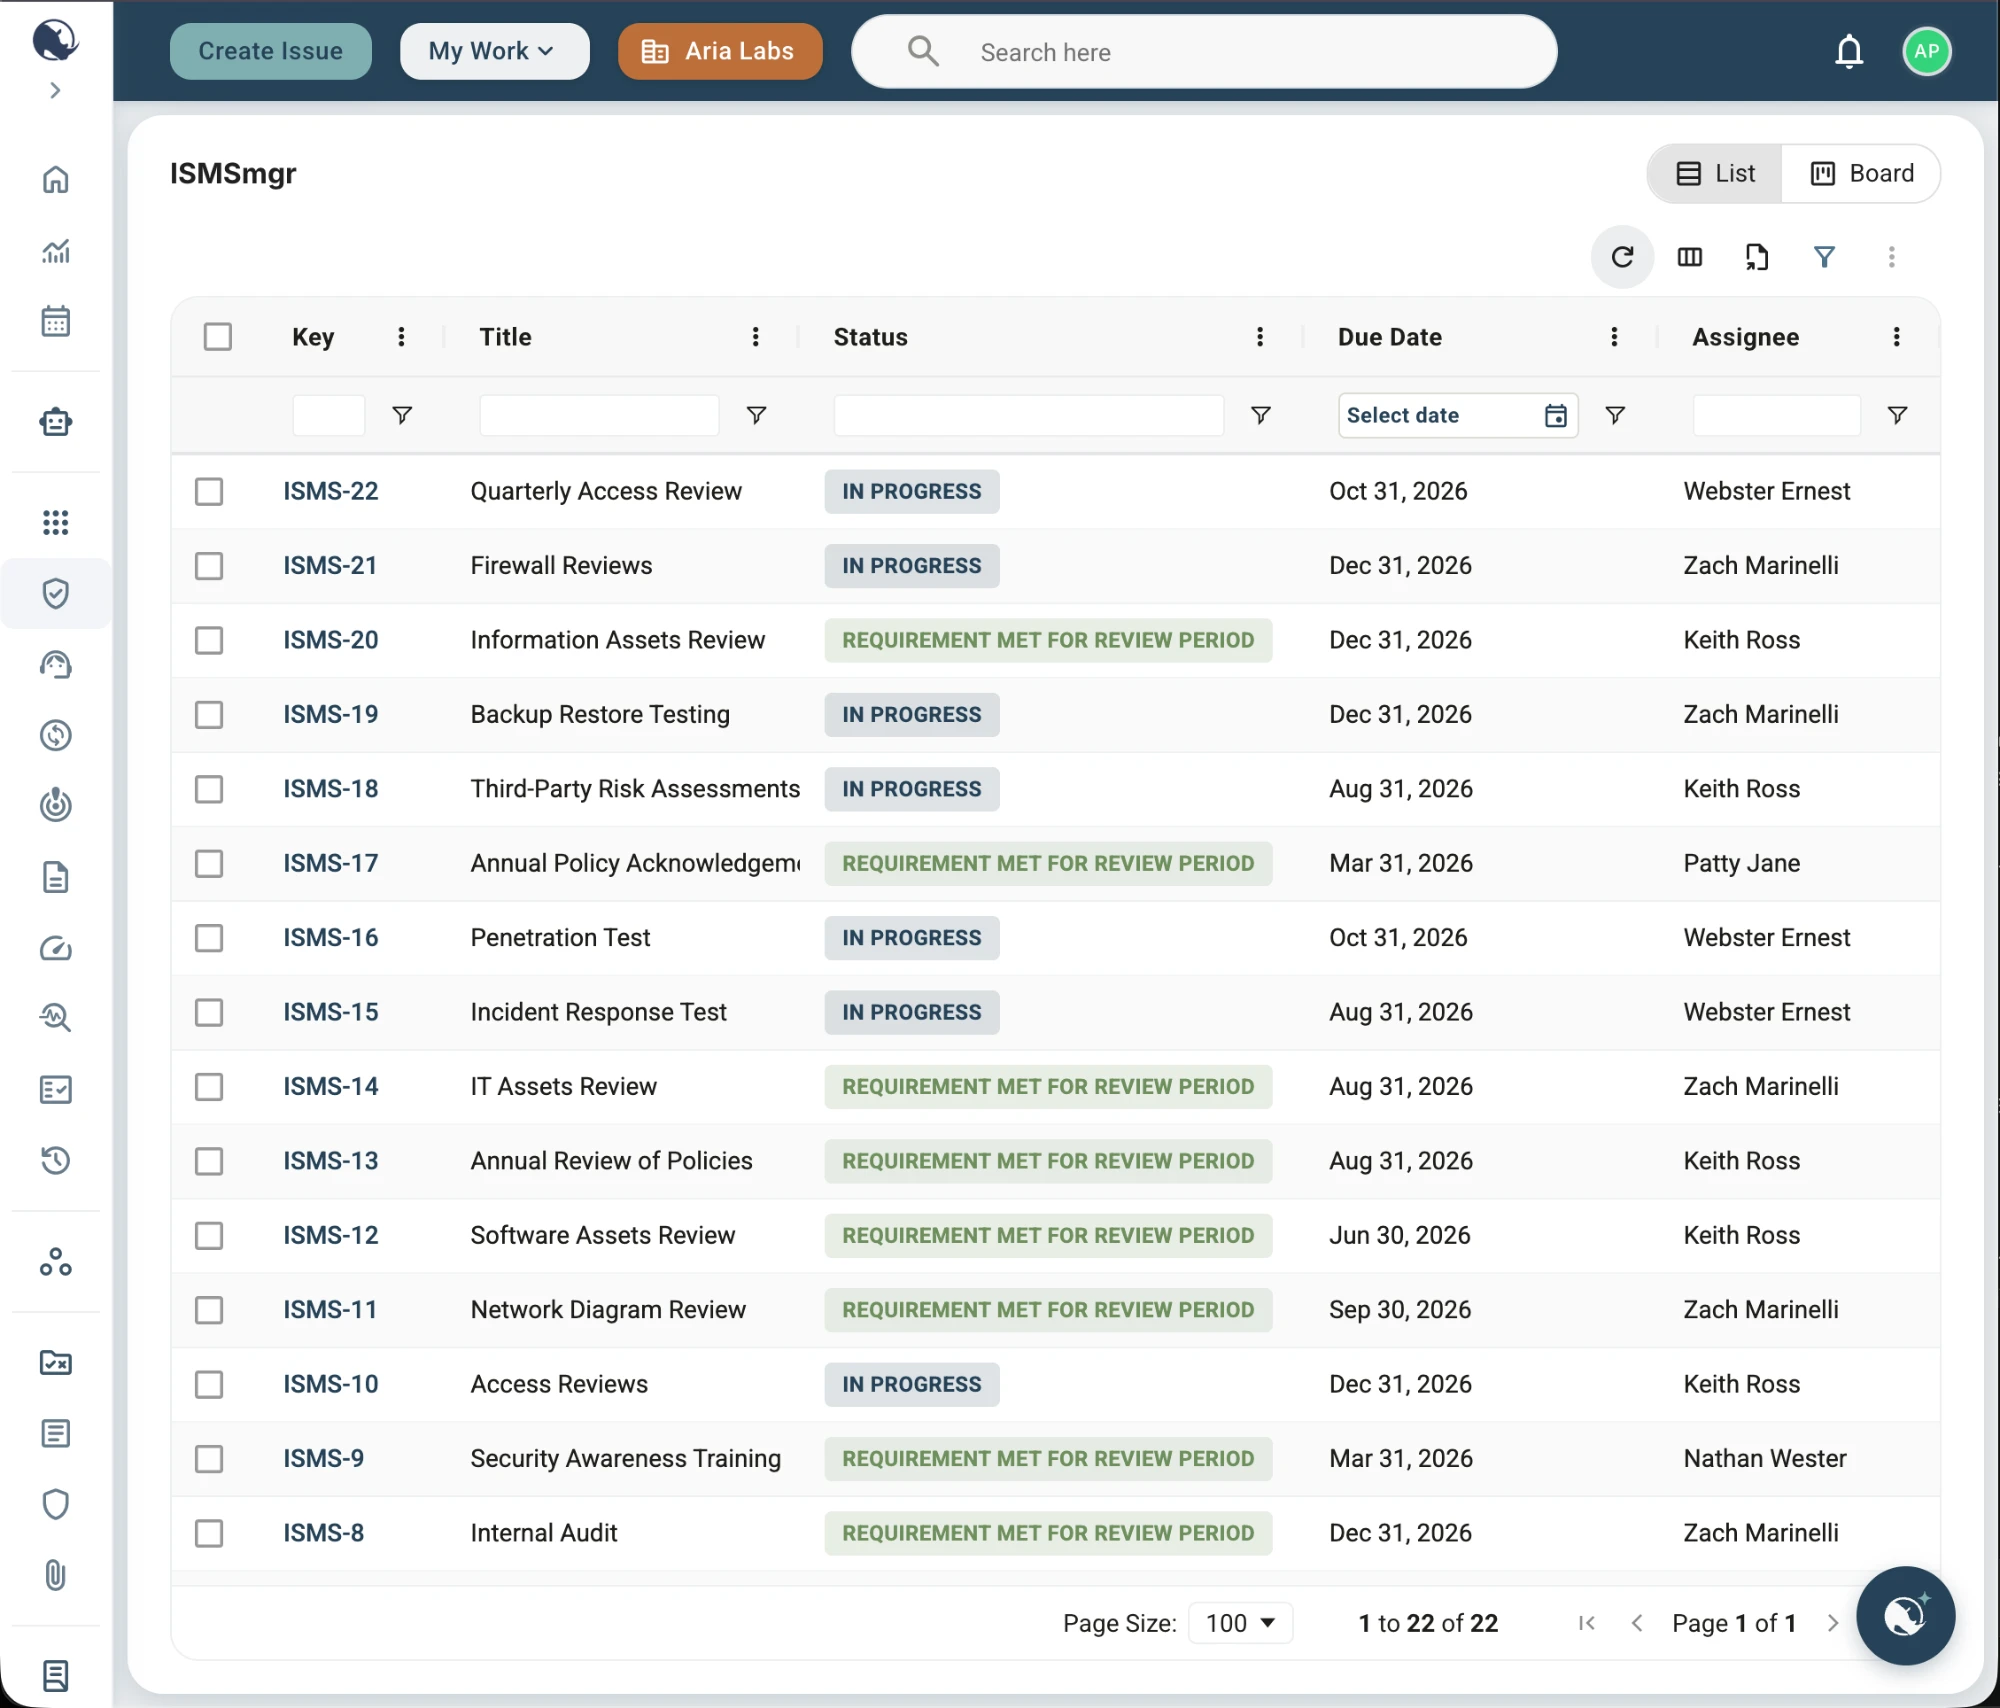Image resolution: width=2000 pixels, height=1708 pixels.
Task: Click the Create Issue button
Action: 270,51
